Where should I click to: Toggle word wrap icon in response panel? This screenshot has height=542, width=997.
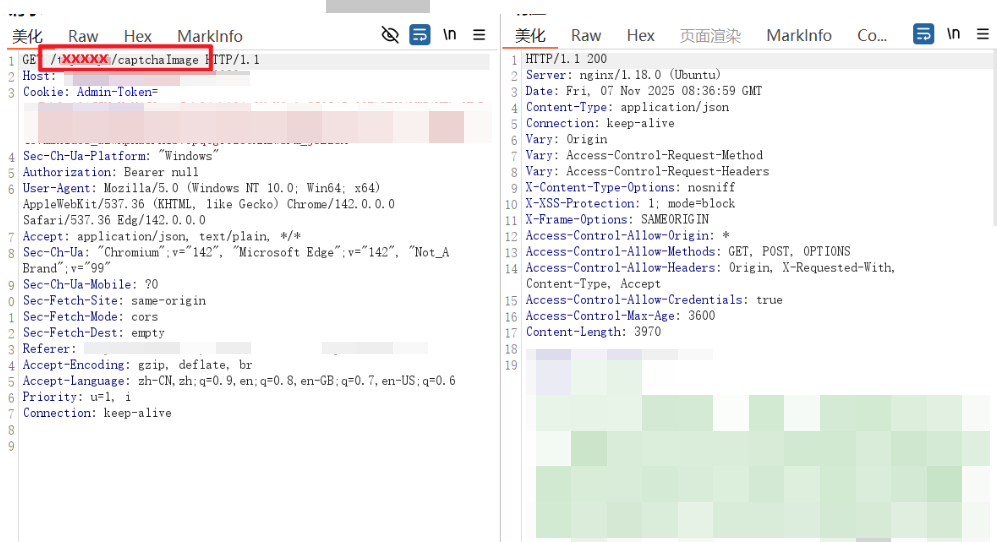(x=923, y=33)
